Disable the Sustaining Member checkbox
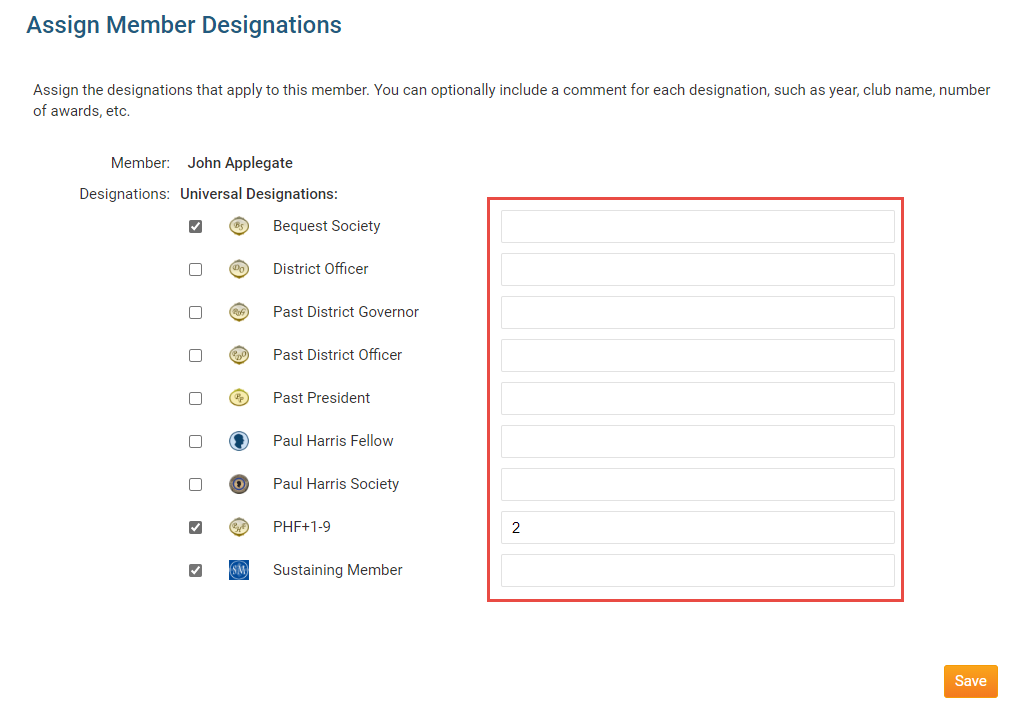 click(x=196, y=571)
